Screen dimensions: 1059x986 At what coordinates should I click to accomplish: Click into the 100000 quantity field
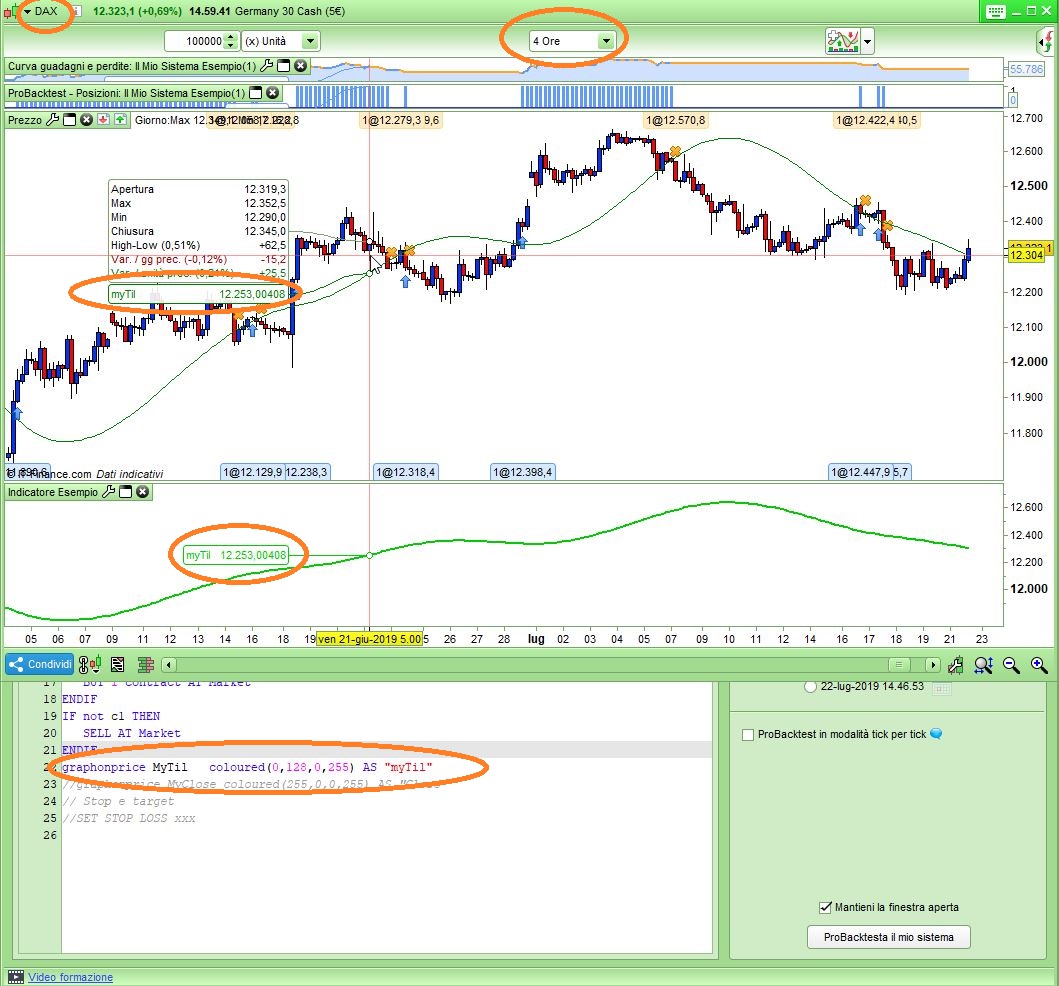click(x=196, y=41)
